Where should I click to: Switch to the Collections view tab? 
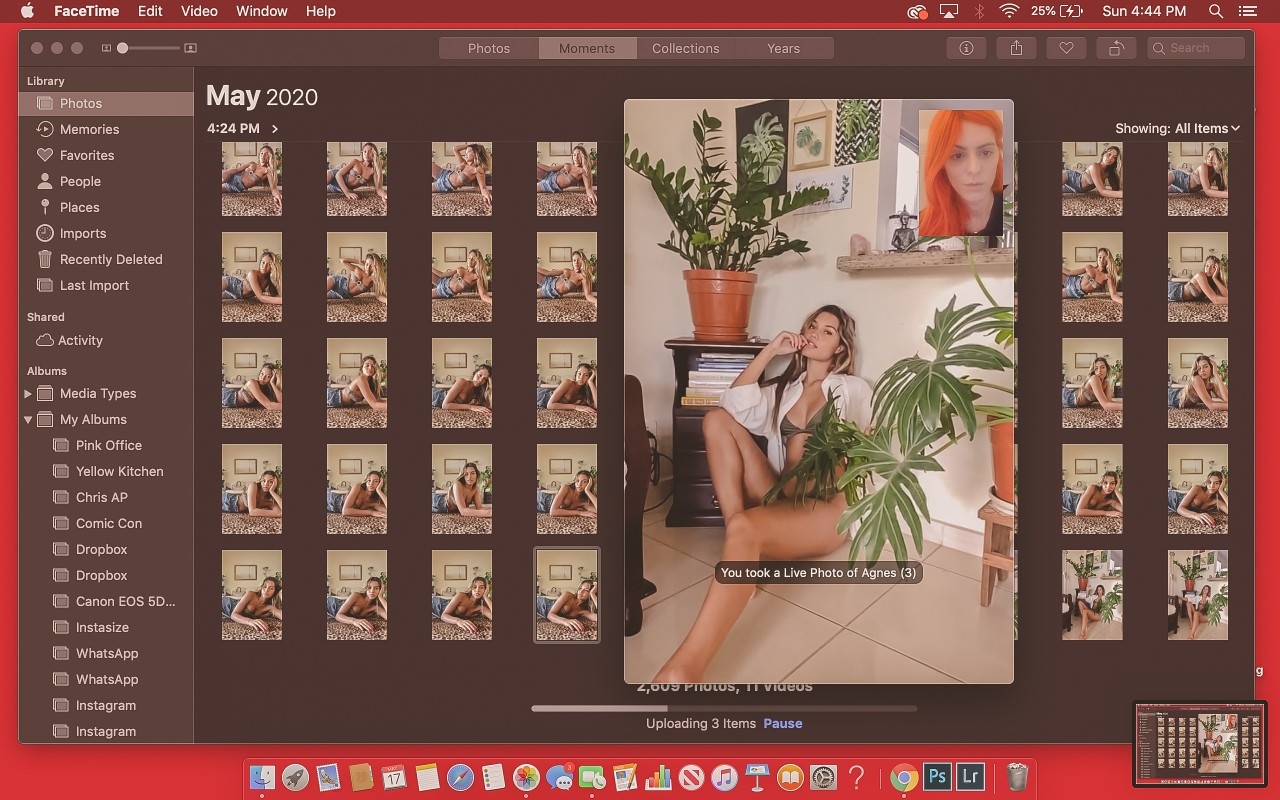[686, 48]
